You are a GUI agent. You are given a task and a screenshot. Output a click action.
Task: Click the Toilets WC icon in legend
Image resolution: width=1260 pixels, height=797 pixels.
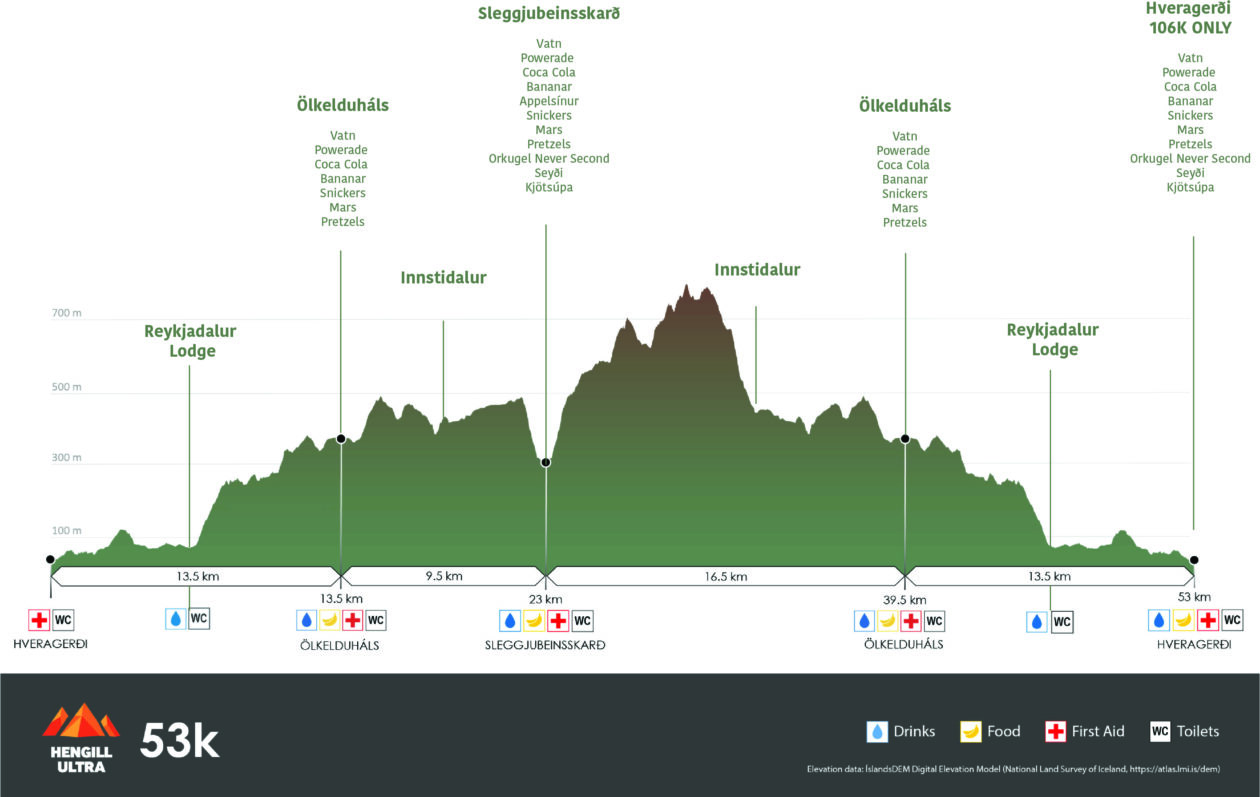(1160, 732)
